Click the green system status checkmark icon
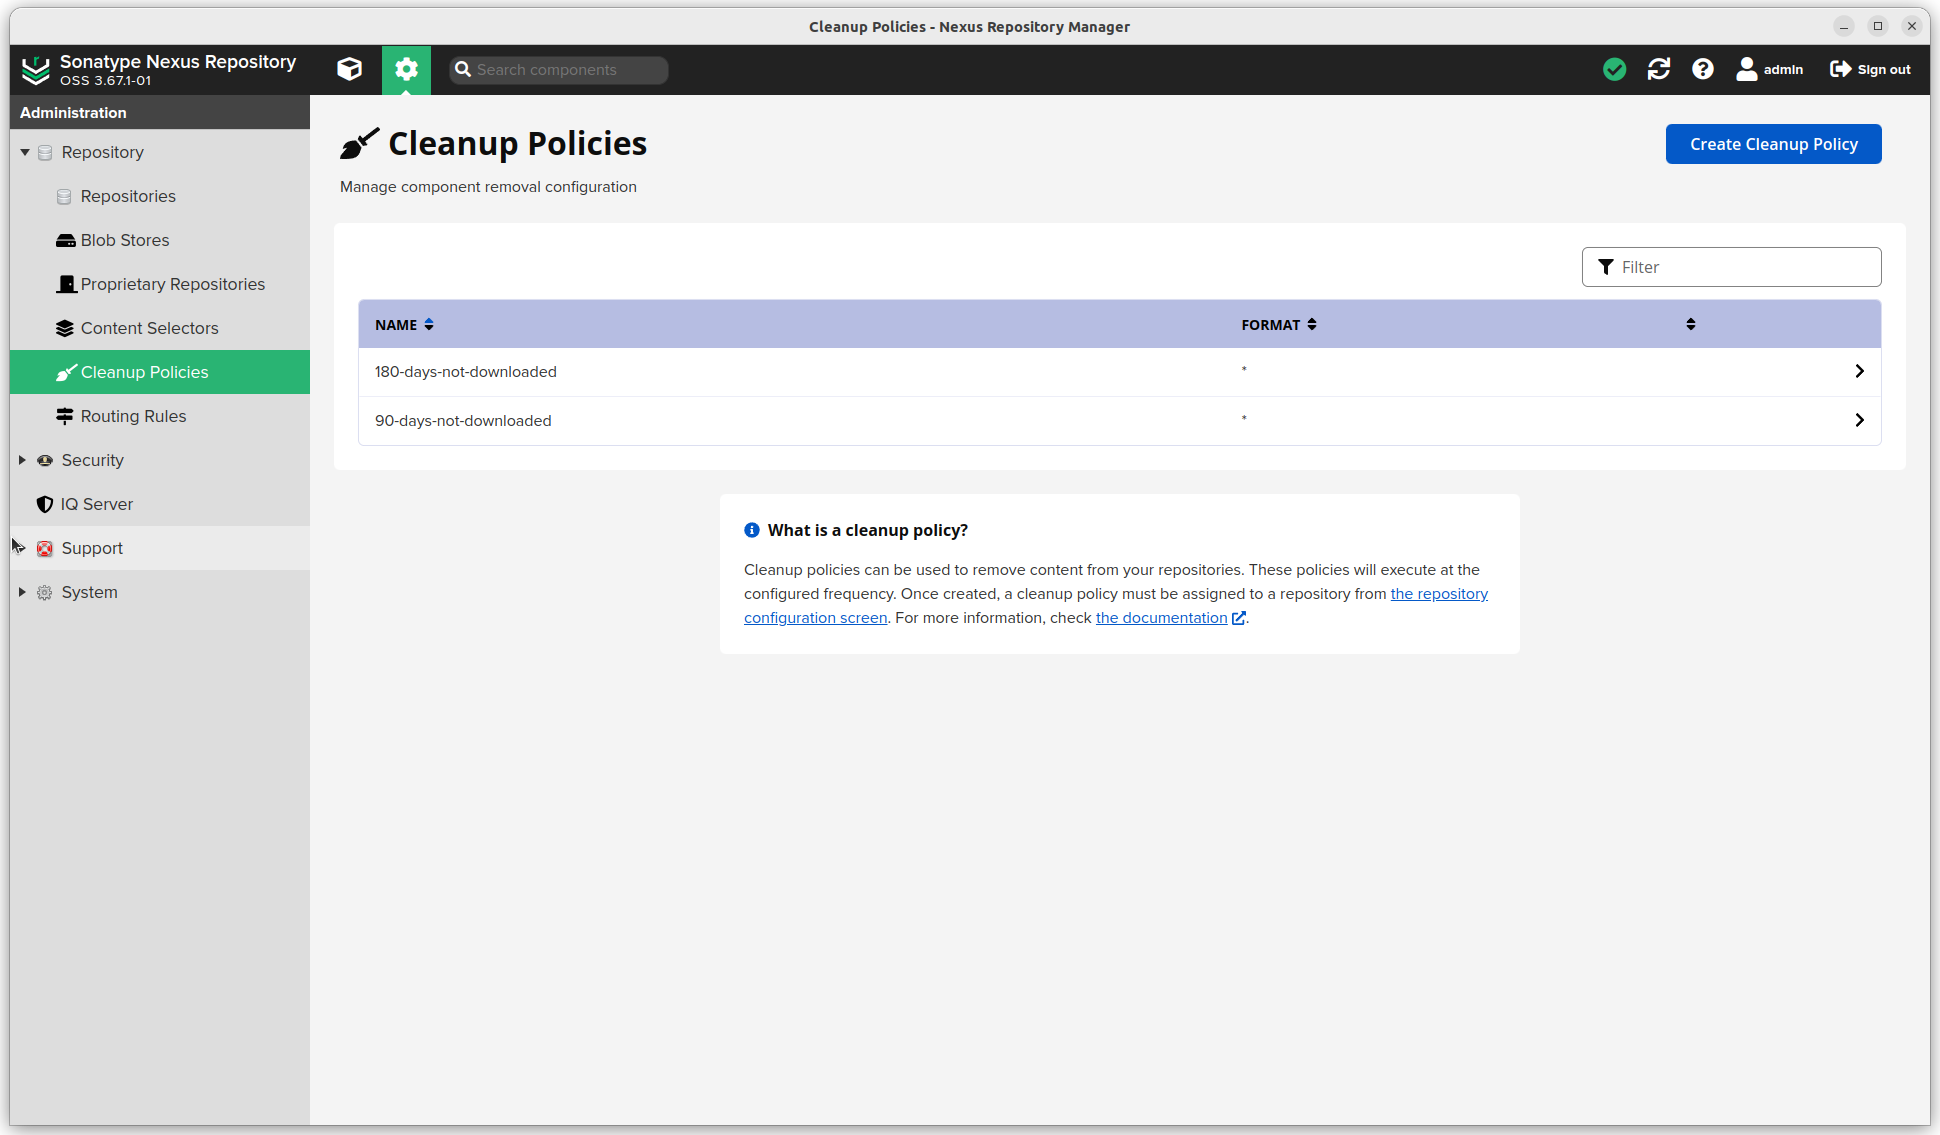This screenshot has width=1940, height=1135. point(1614,69)
